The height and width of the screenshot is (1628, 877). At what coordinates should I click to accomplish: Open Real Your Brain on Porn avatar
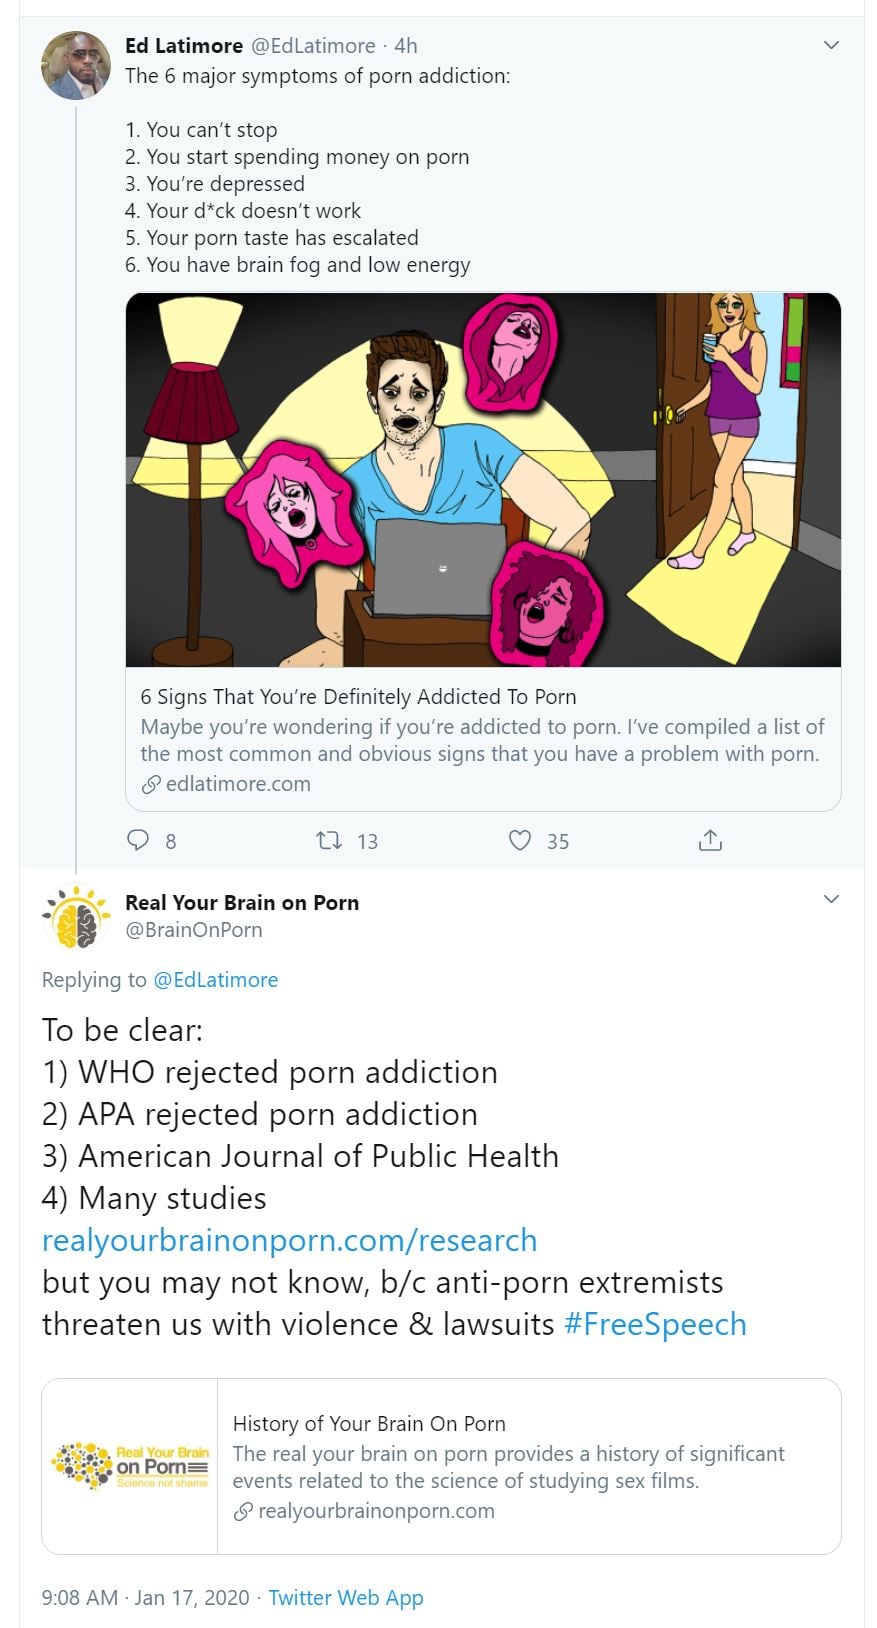pyautogui.click(x=76, y=916)
